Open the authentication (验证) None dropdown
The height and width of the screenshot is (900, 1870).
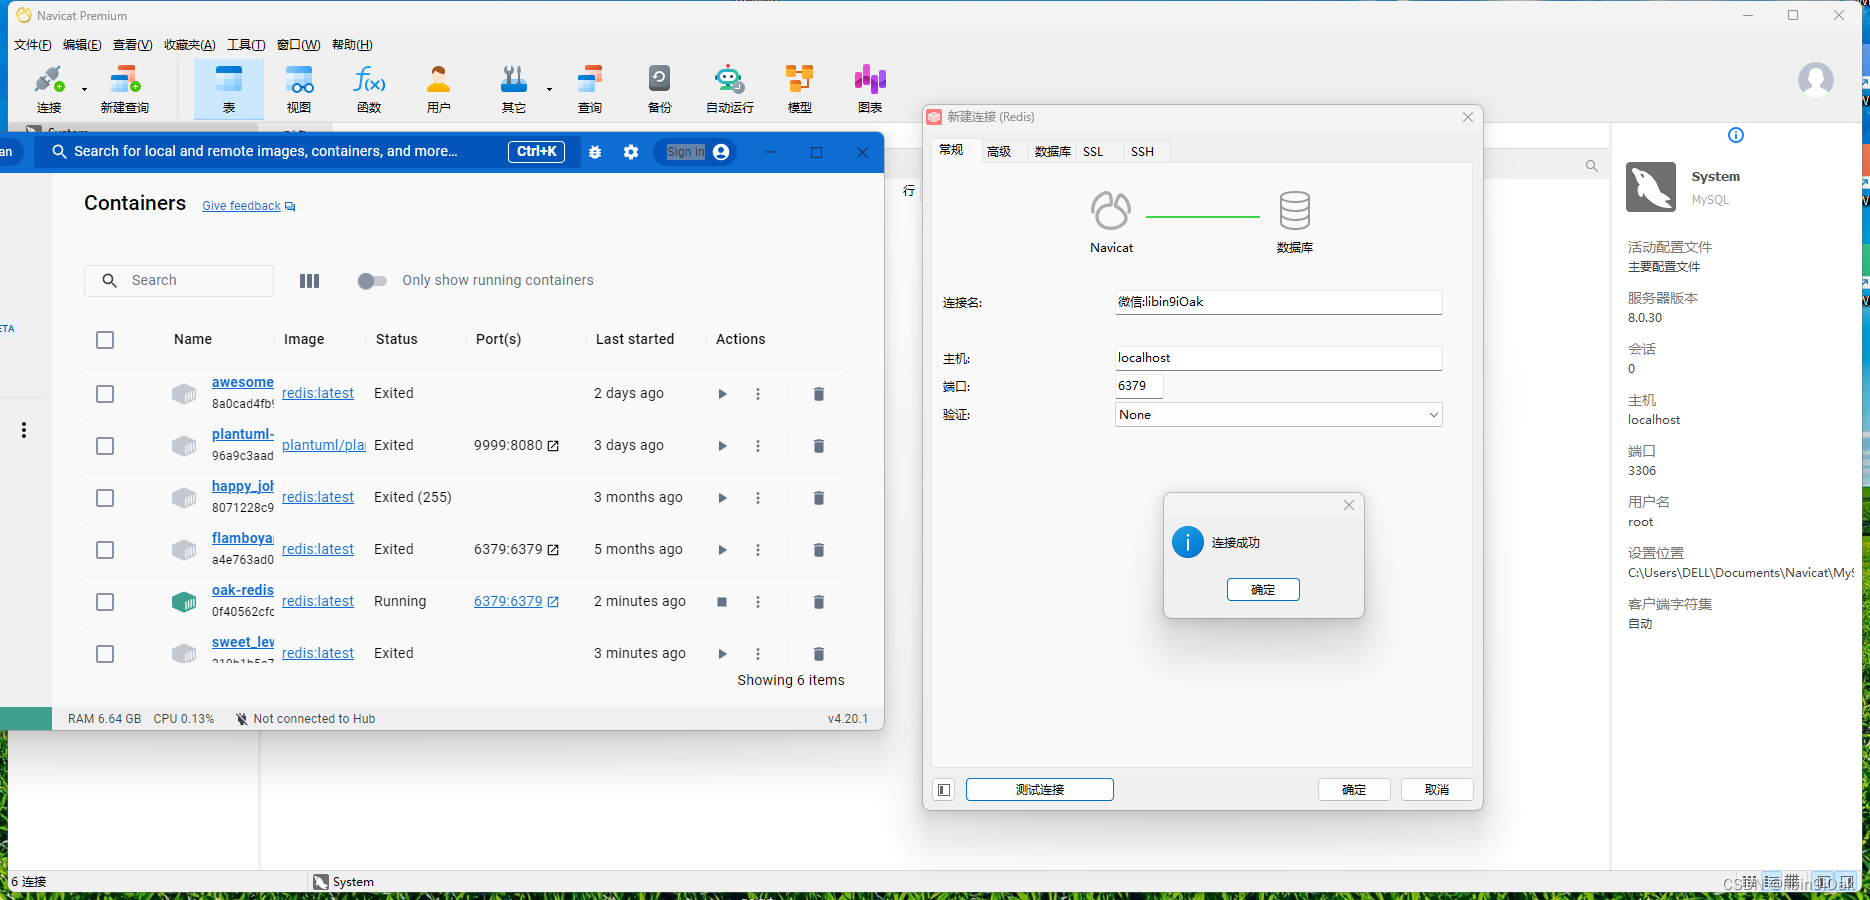pos(1278,415)
